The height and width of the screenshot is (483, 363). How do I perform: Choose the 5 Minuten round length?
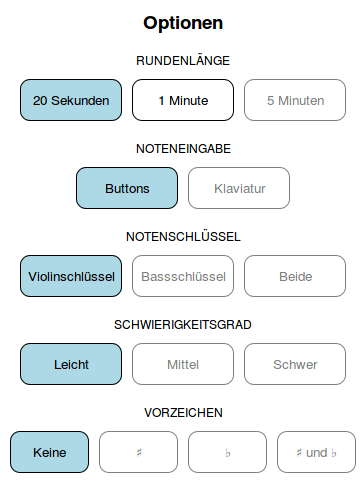tap(295, 100)
